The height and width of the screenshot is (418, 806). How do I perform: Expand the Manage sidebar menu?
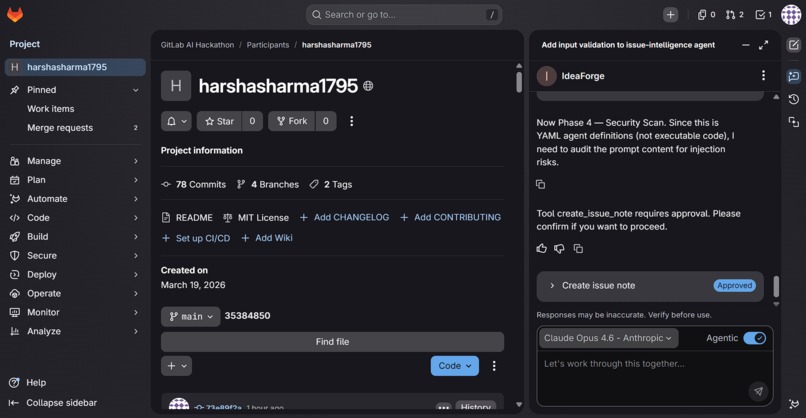(x=75, y=161)
